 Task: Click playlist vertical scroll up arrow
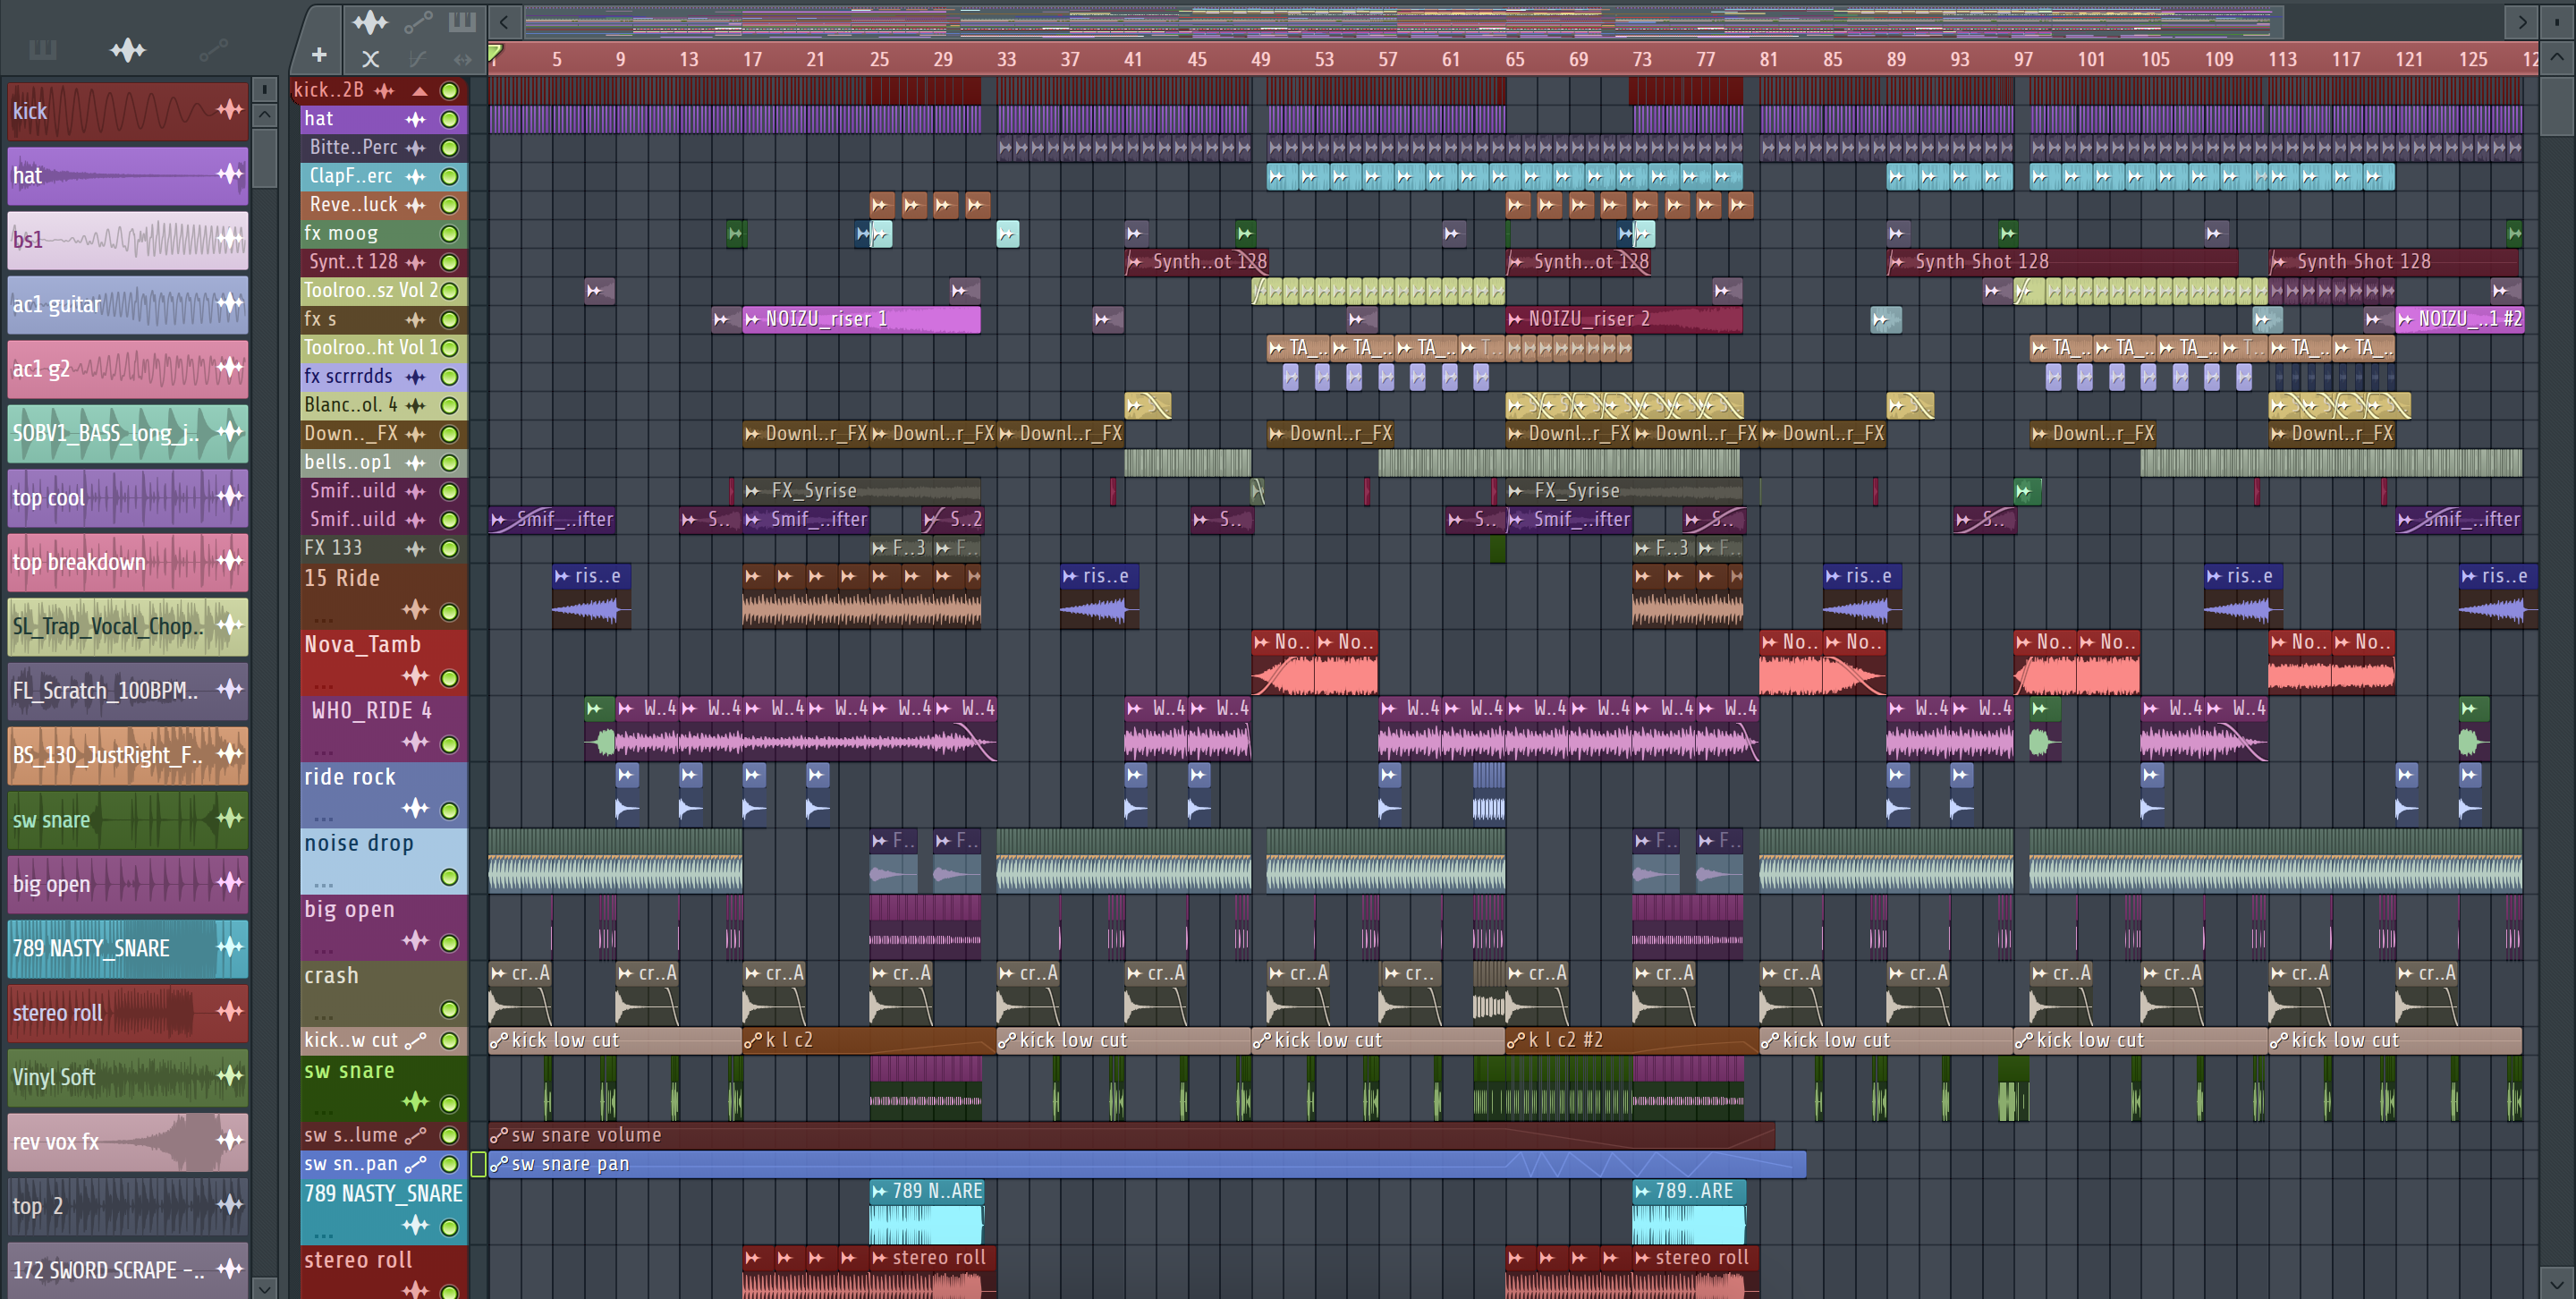2557,56
